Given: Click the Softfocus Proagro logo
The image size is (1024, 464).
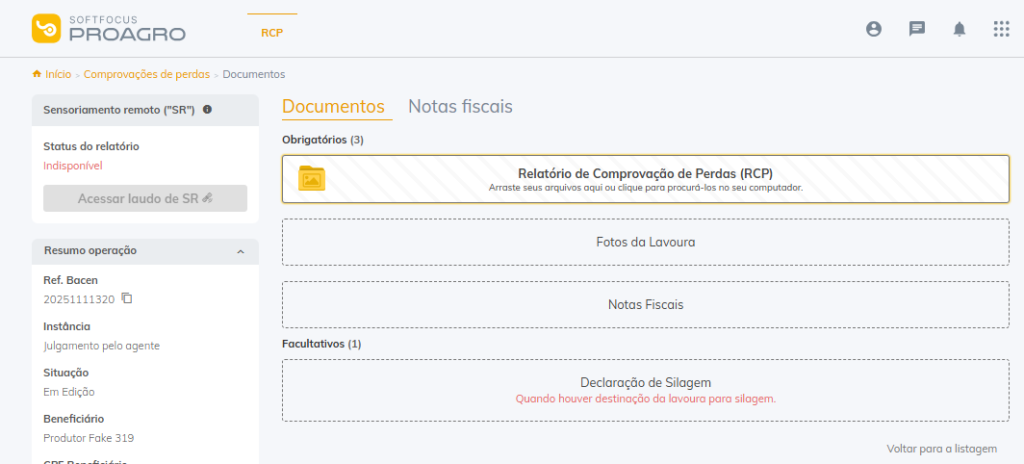Looking at the screenshot, I should tap(108, 29).
